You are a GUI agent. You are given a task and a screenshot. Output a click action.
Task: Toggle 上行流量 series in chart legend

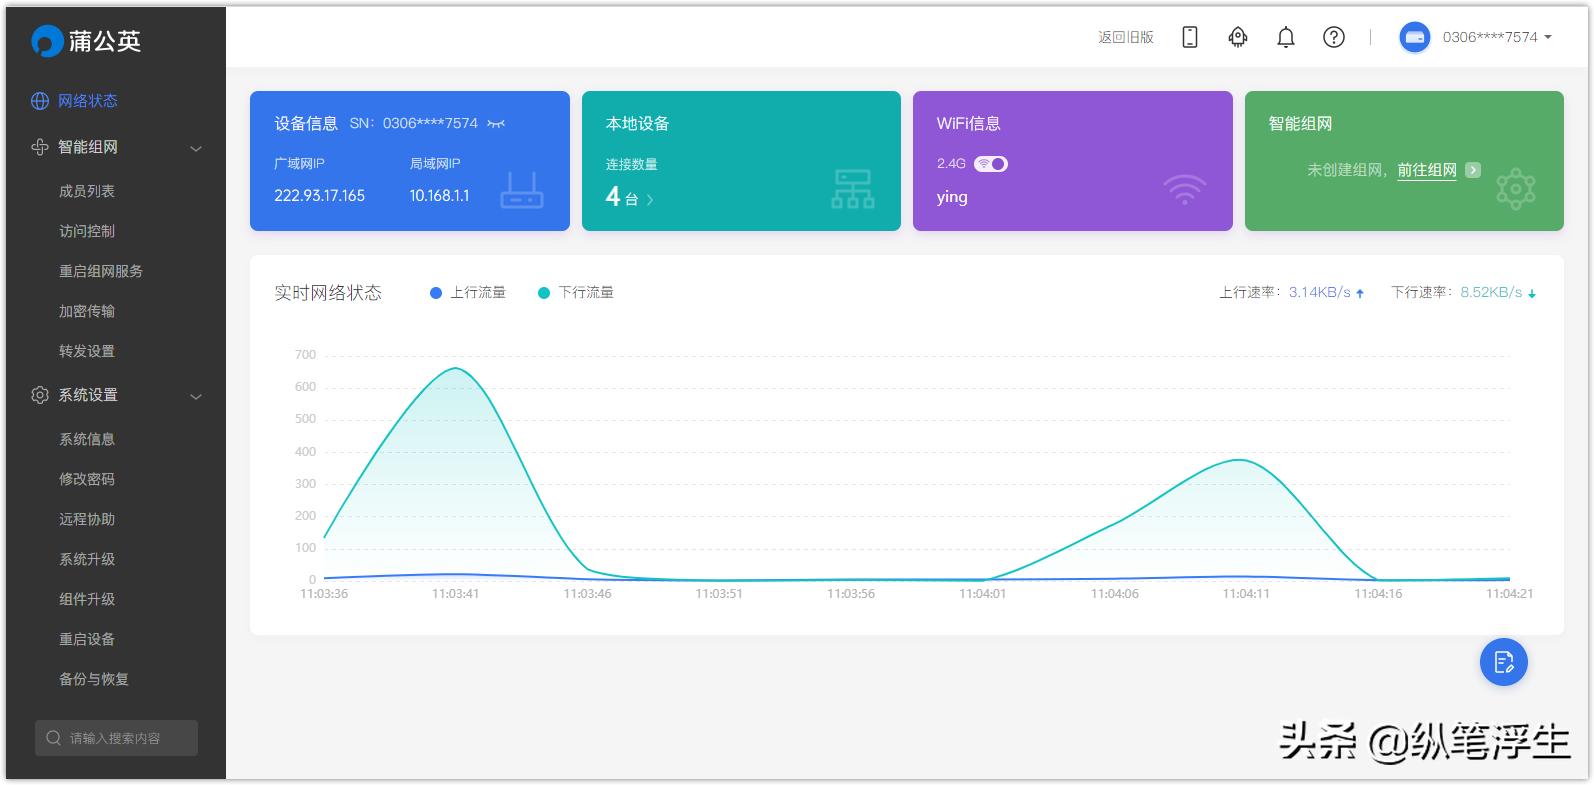tap(467, 293)
